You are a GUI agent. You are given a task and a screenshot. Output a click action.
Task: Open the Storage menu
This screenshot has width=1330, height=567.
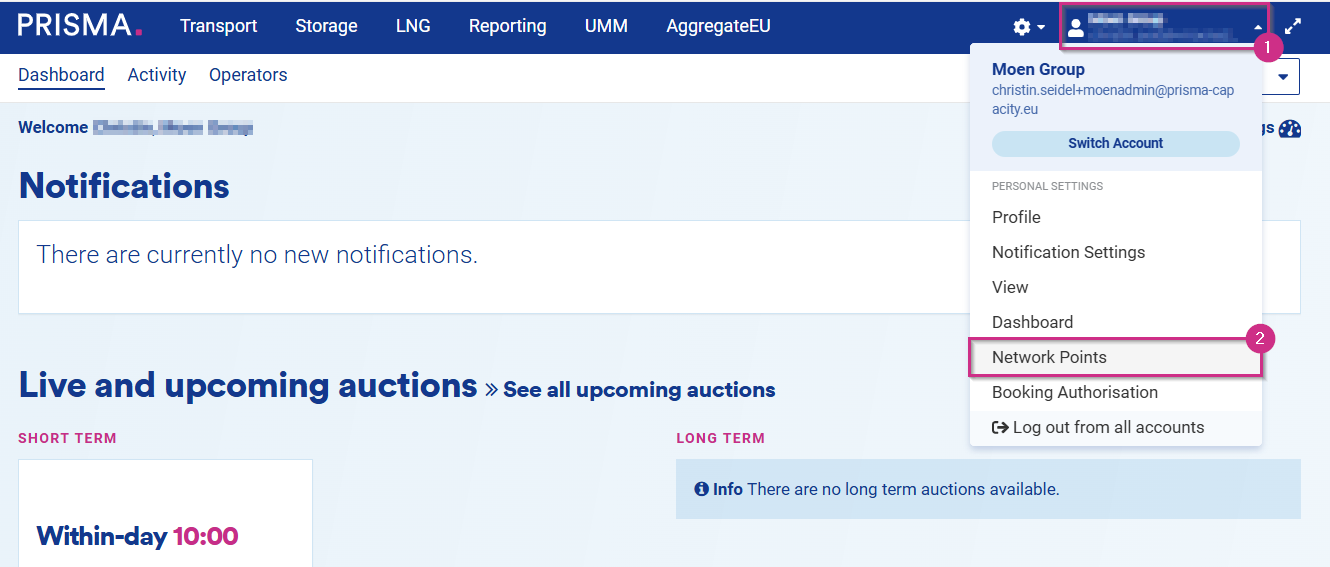[x=326, y=26]
